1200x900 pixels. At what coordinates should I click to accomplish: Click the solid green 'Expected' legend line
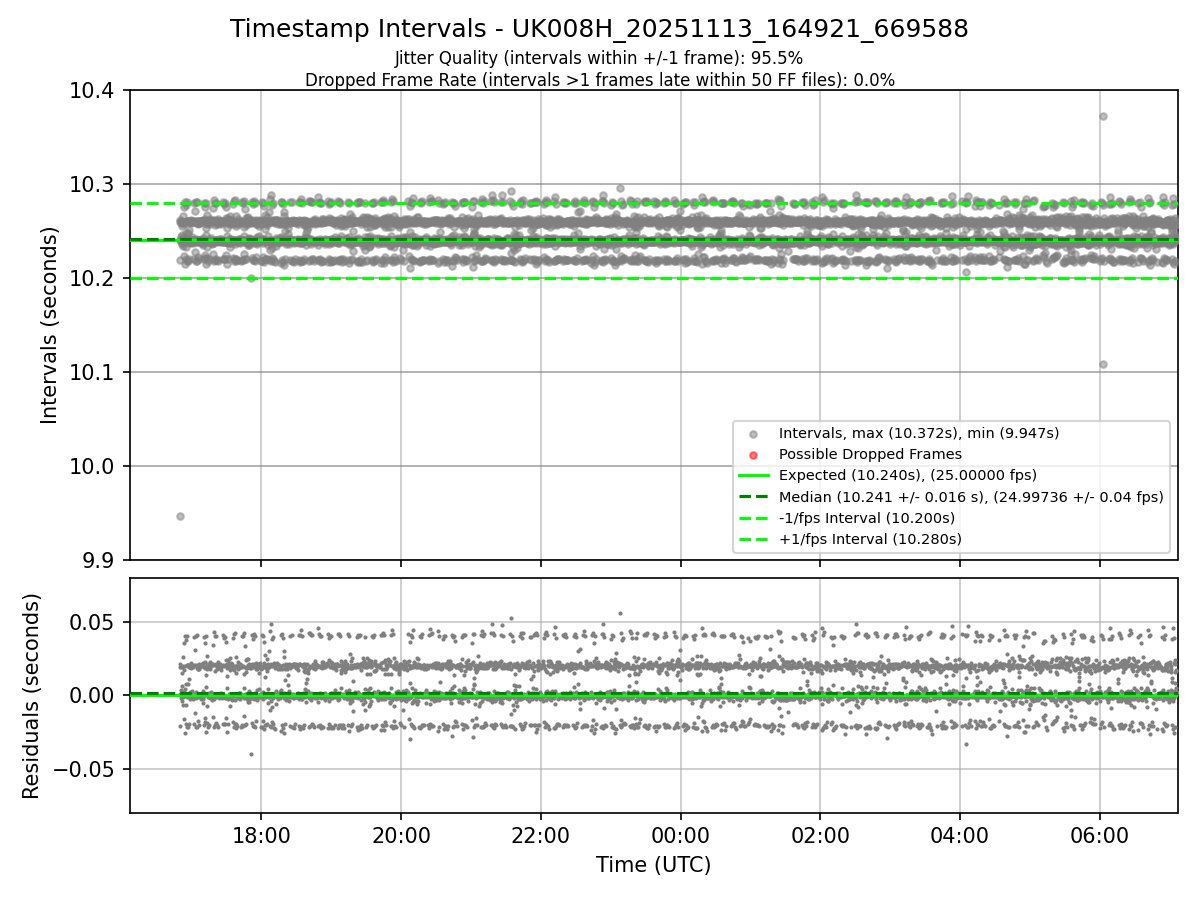coord(753,476)
